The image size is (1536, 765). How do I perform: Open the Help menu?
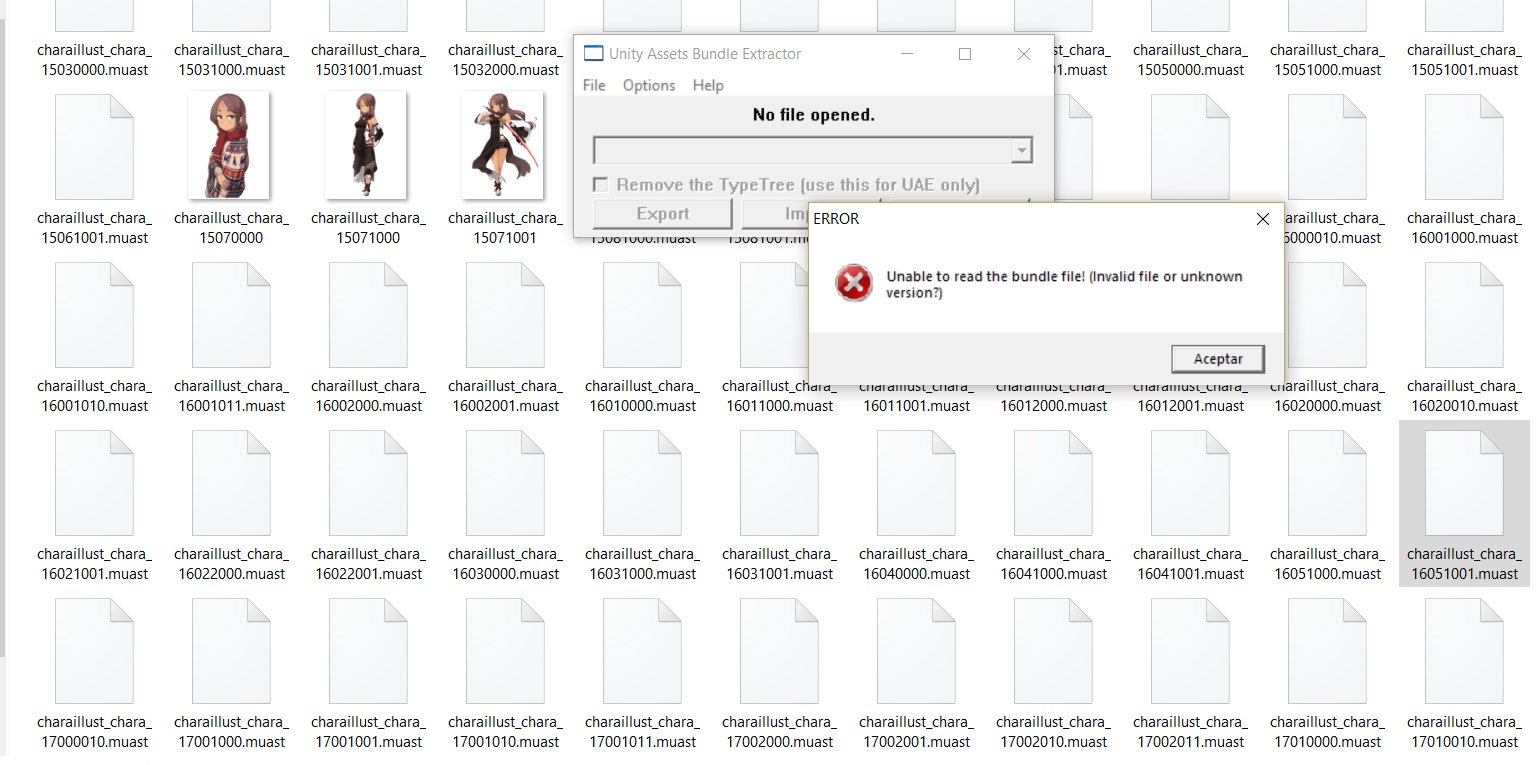click(708, 85)
